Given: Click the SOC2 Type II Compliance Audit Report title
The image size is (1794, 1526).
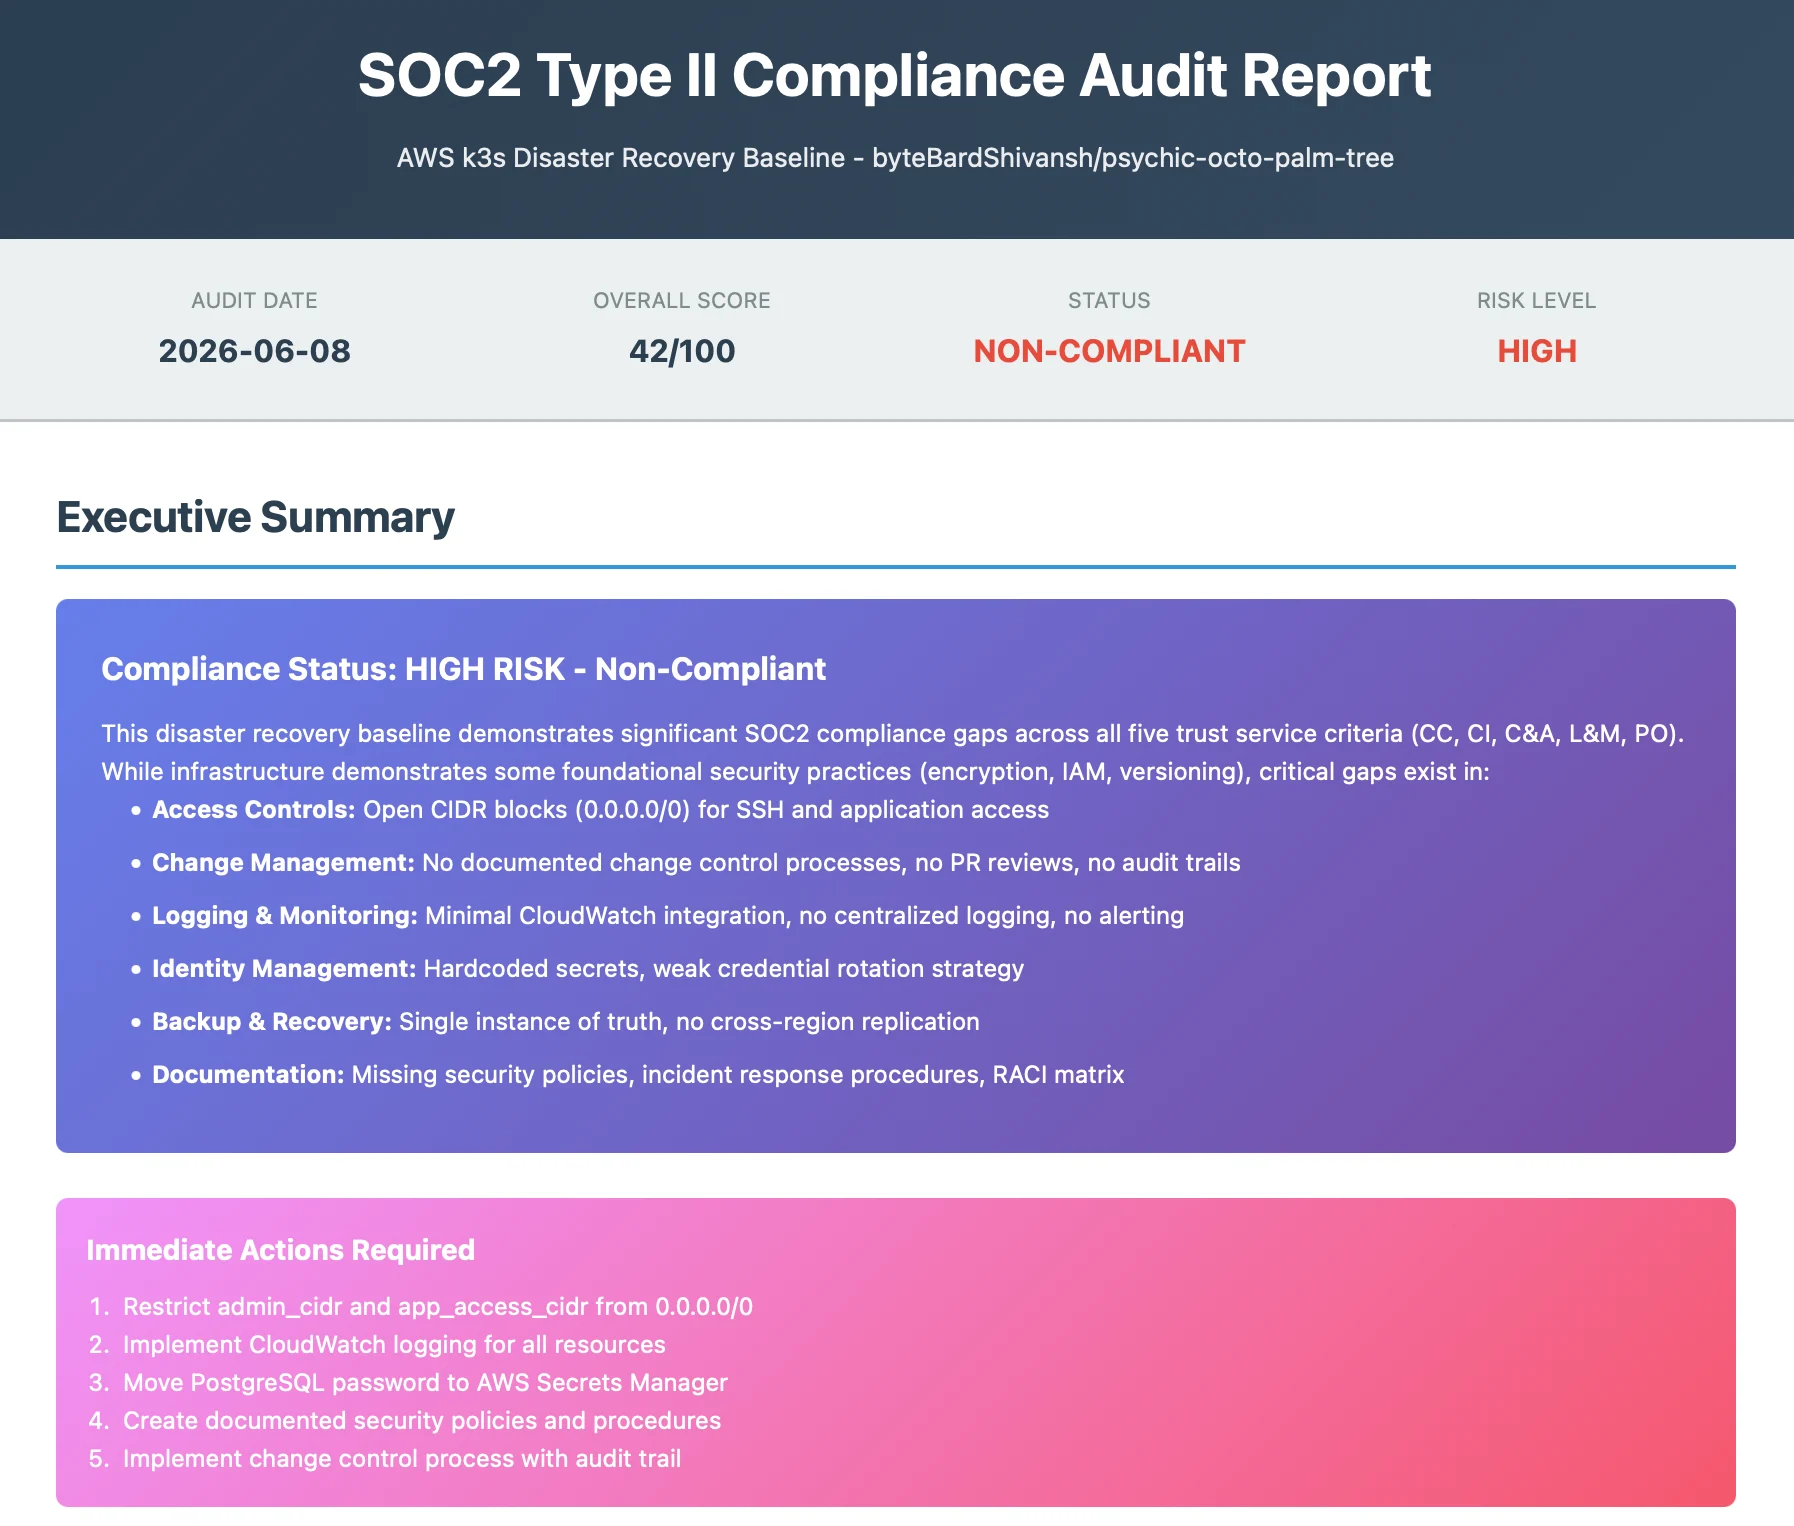Looking at the screenshot, I should coord(895,75).
